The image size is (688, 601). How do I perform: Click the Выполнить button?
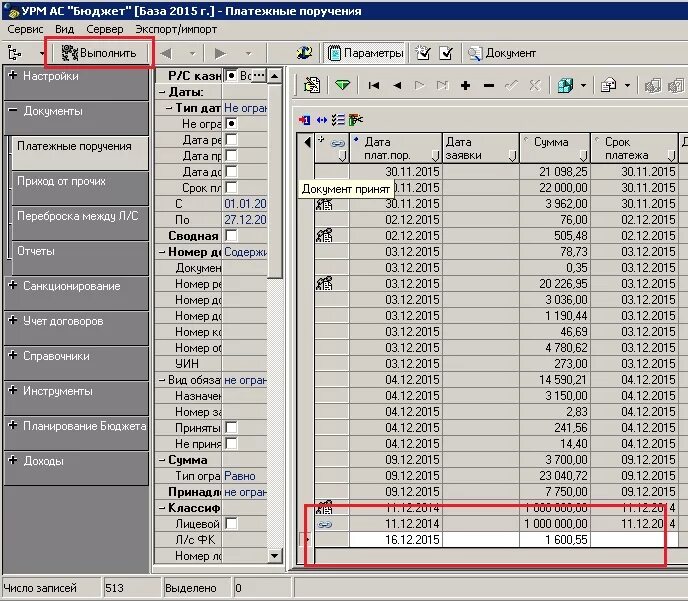(x=99, y=53)
